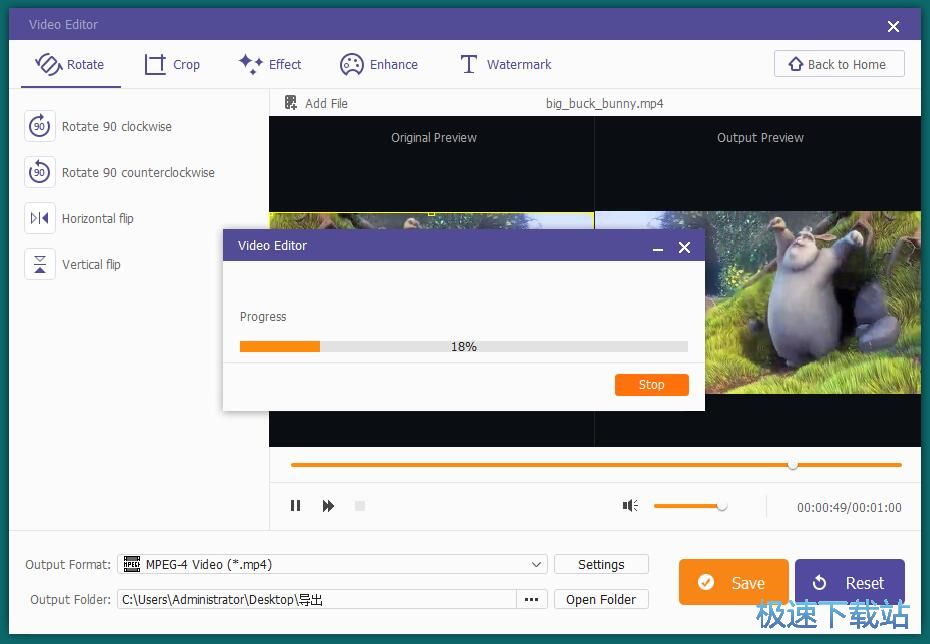Switch to the Effect tab

(270, 64)
